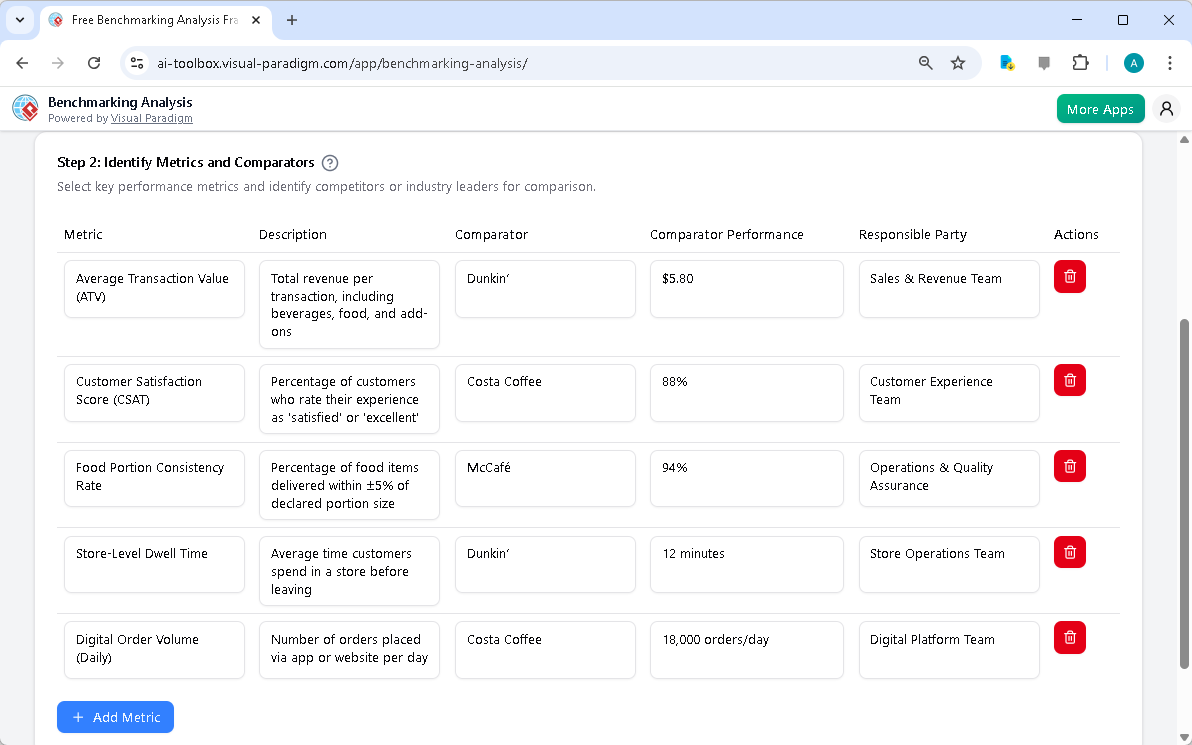
Task: Open the Chrome menu with three dots
Action: pos(1170,62)
